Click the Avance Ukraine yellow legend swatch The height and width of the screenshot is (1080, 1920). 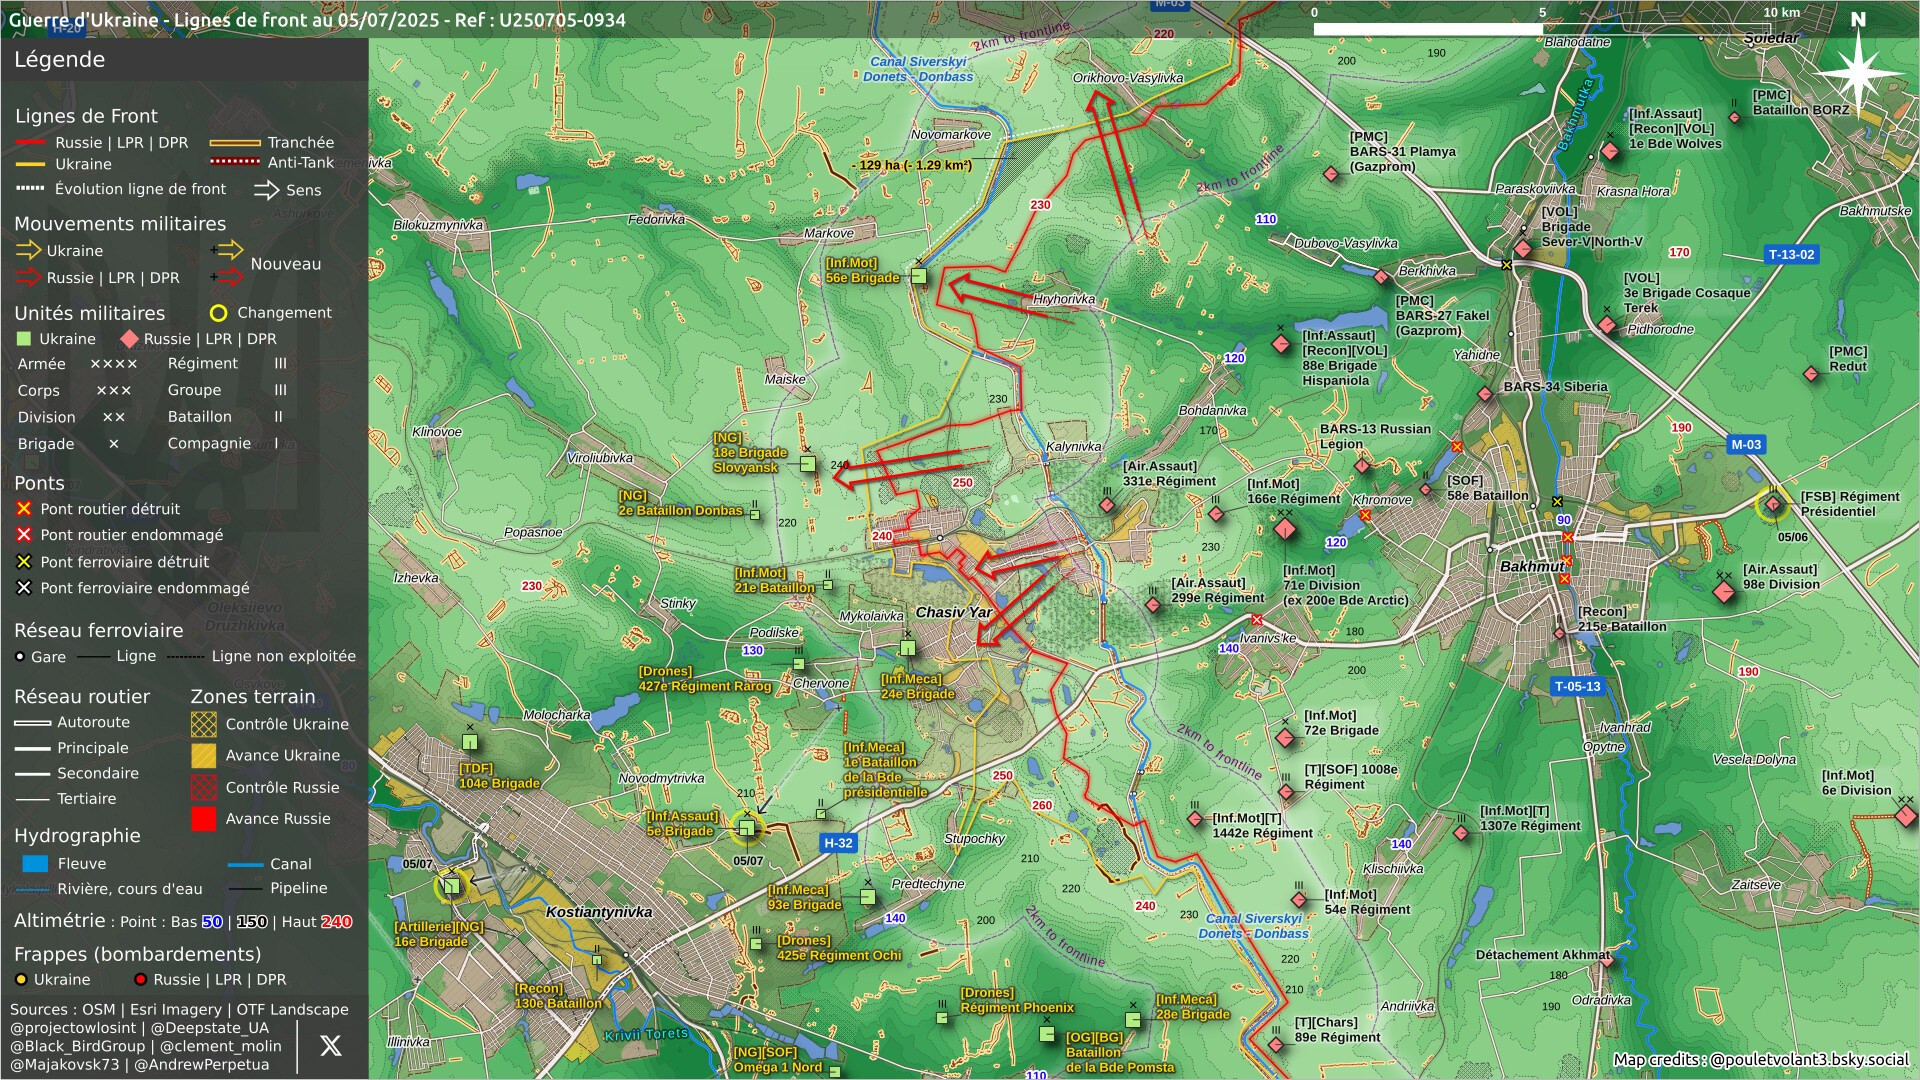pyautogui.click(x=204, y=756)
